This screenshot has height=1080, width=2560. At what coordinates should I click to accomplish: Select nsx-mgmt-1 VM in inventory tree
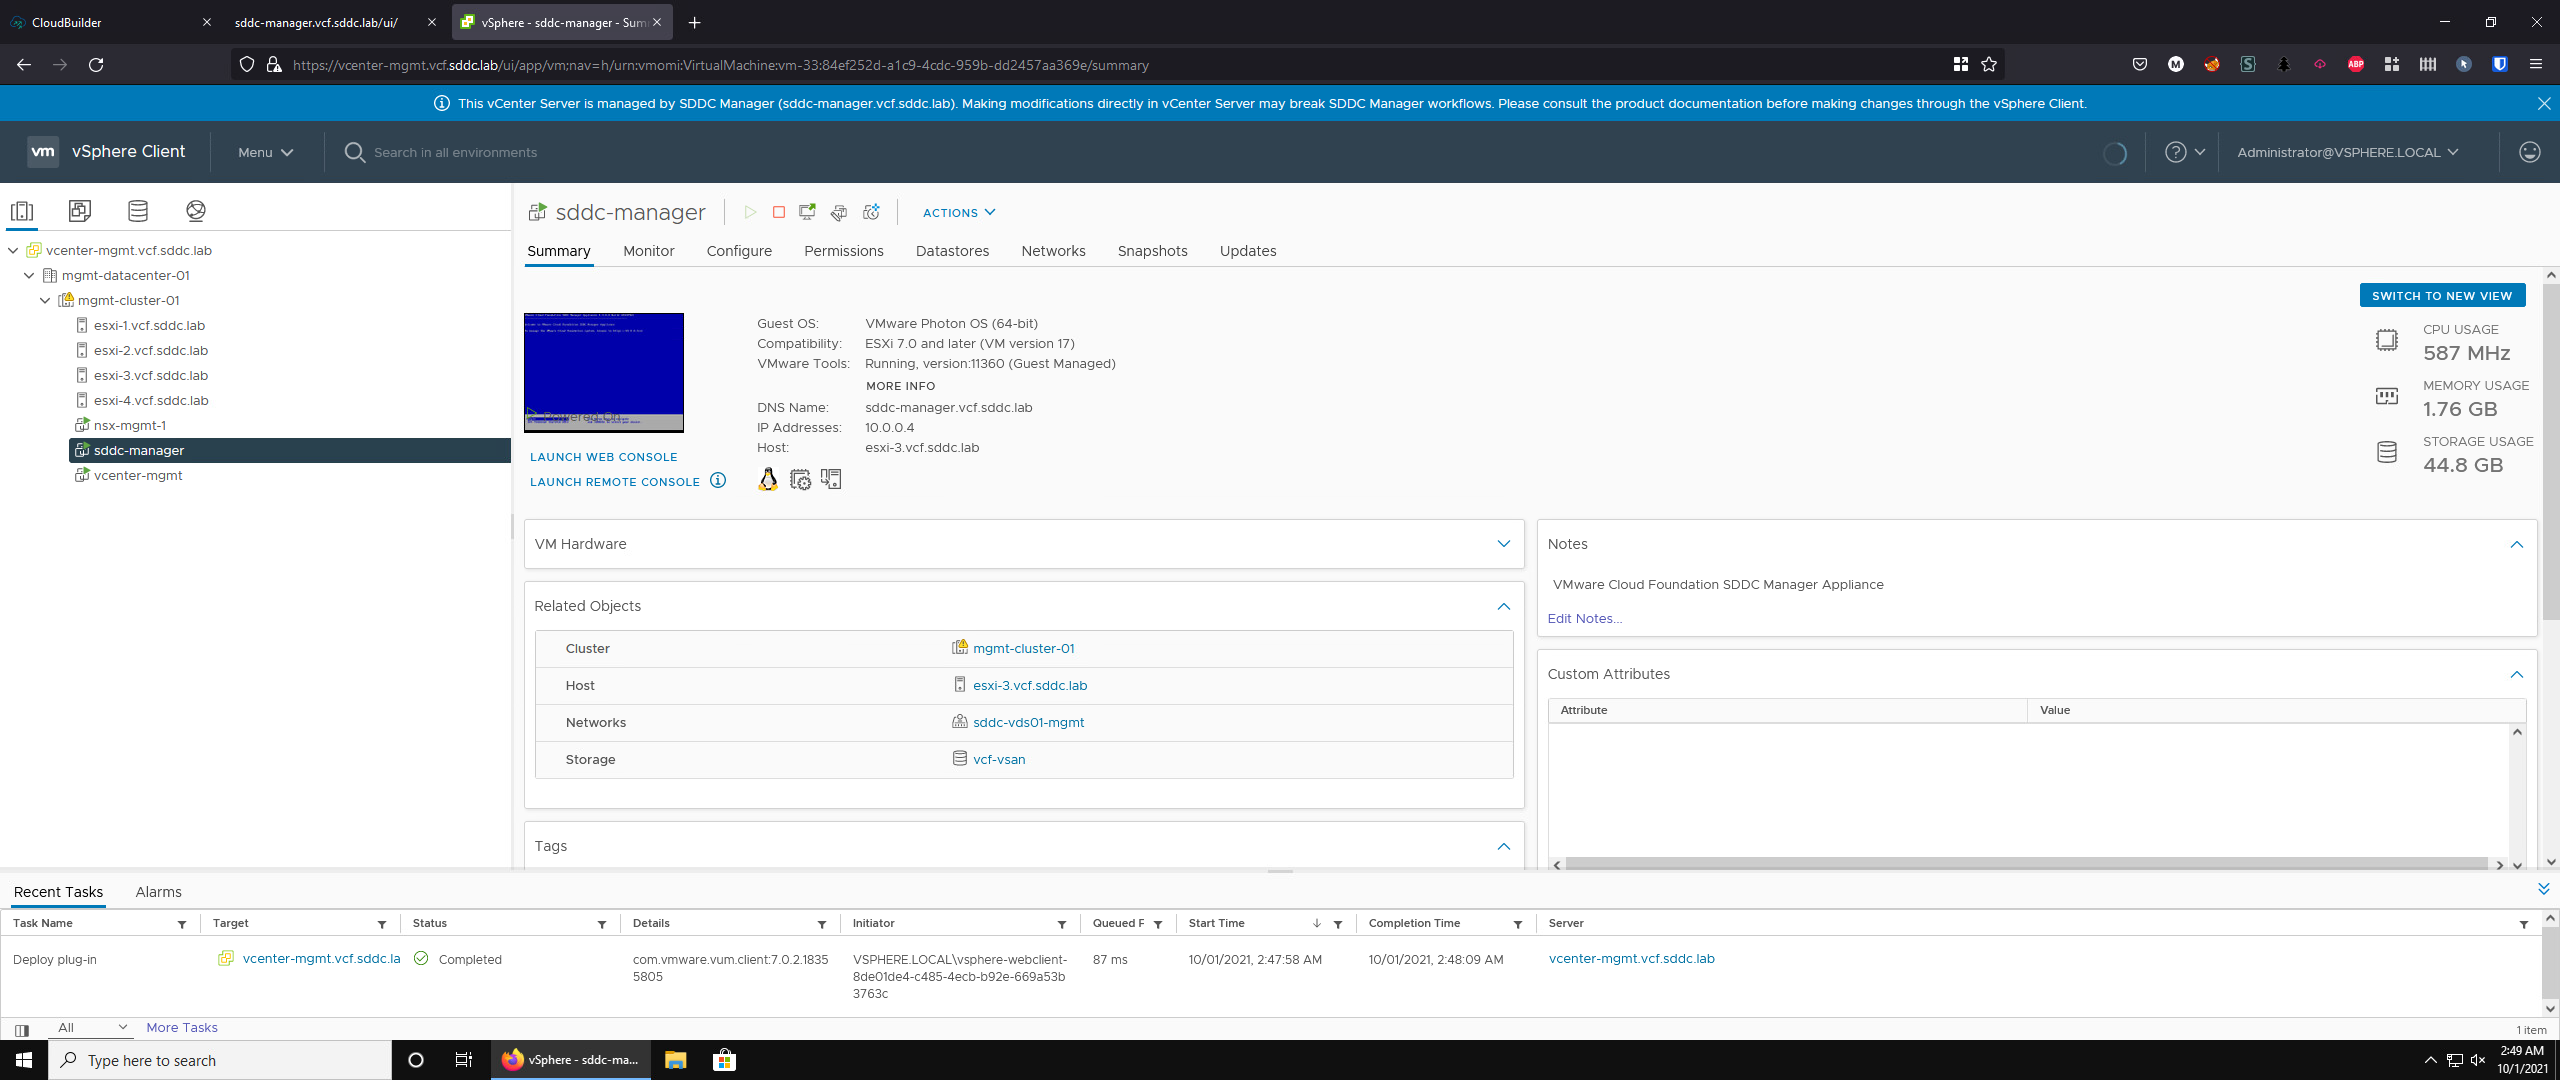point(130,426)
